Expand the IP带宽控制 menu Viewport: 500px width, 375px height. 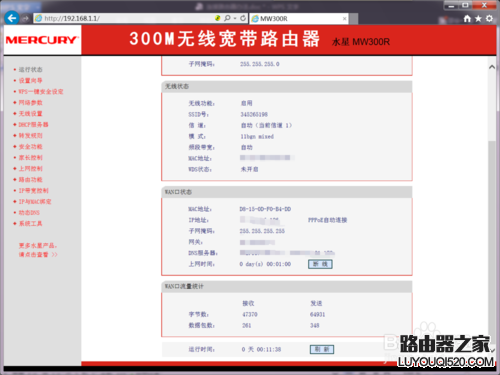tap(33, 190)
